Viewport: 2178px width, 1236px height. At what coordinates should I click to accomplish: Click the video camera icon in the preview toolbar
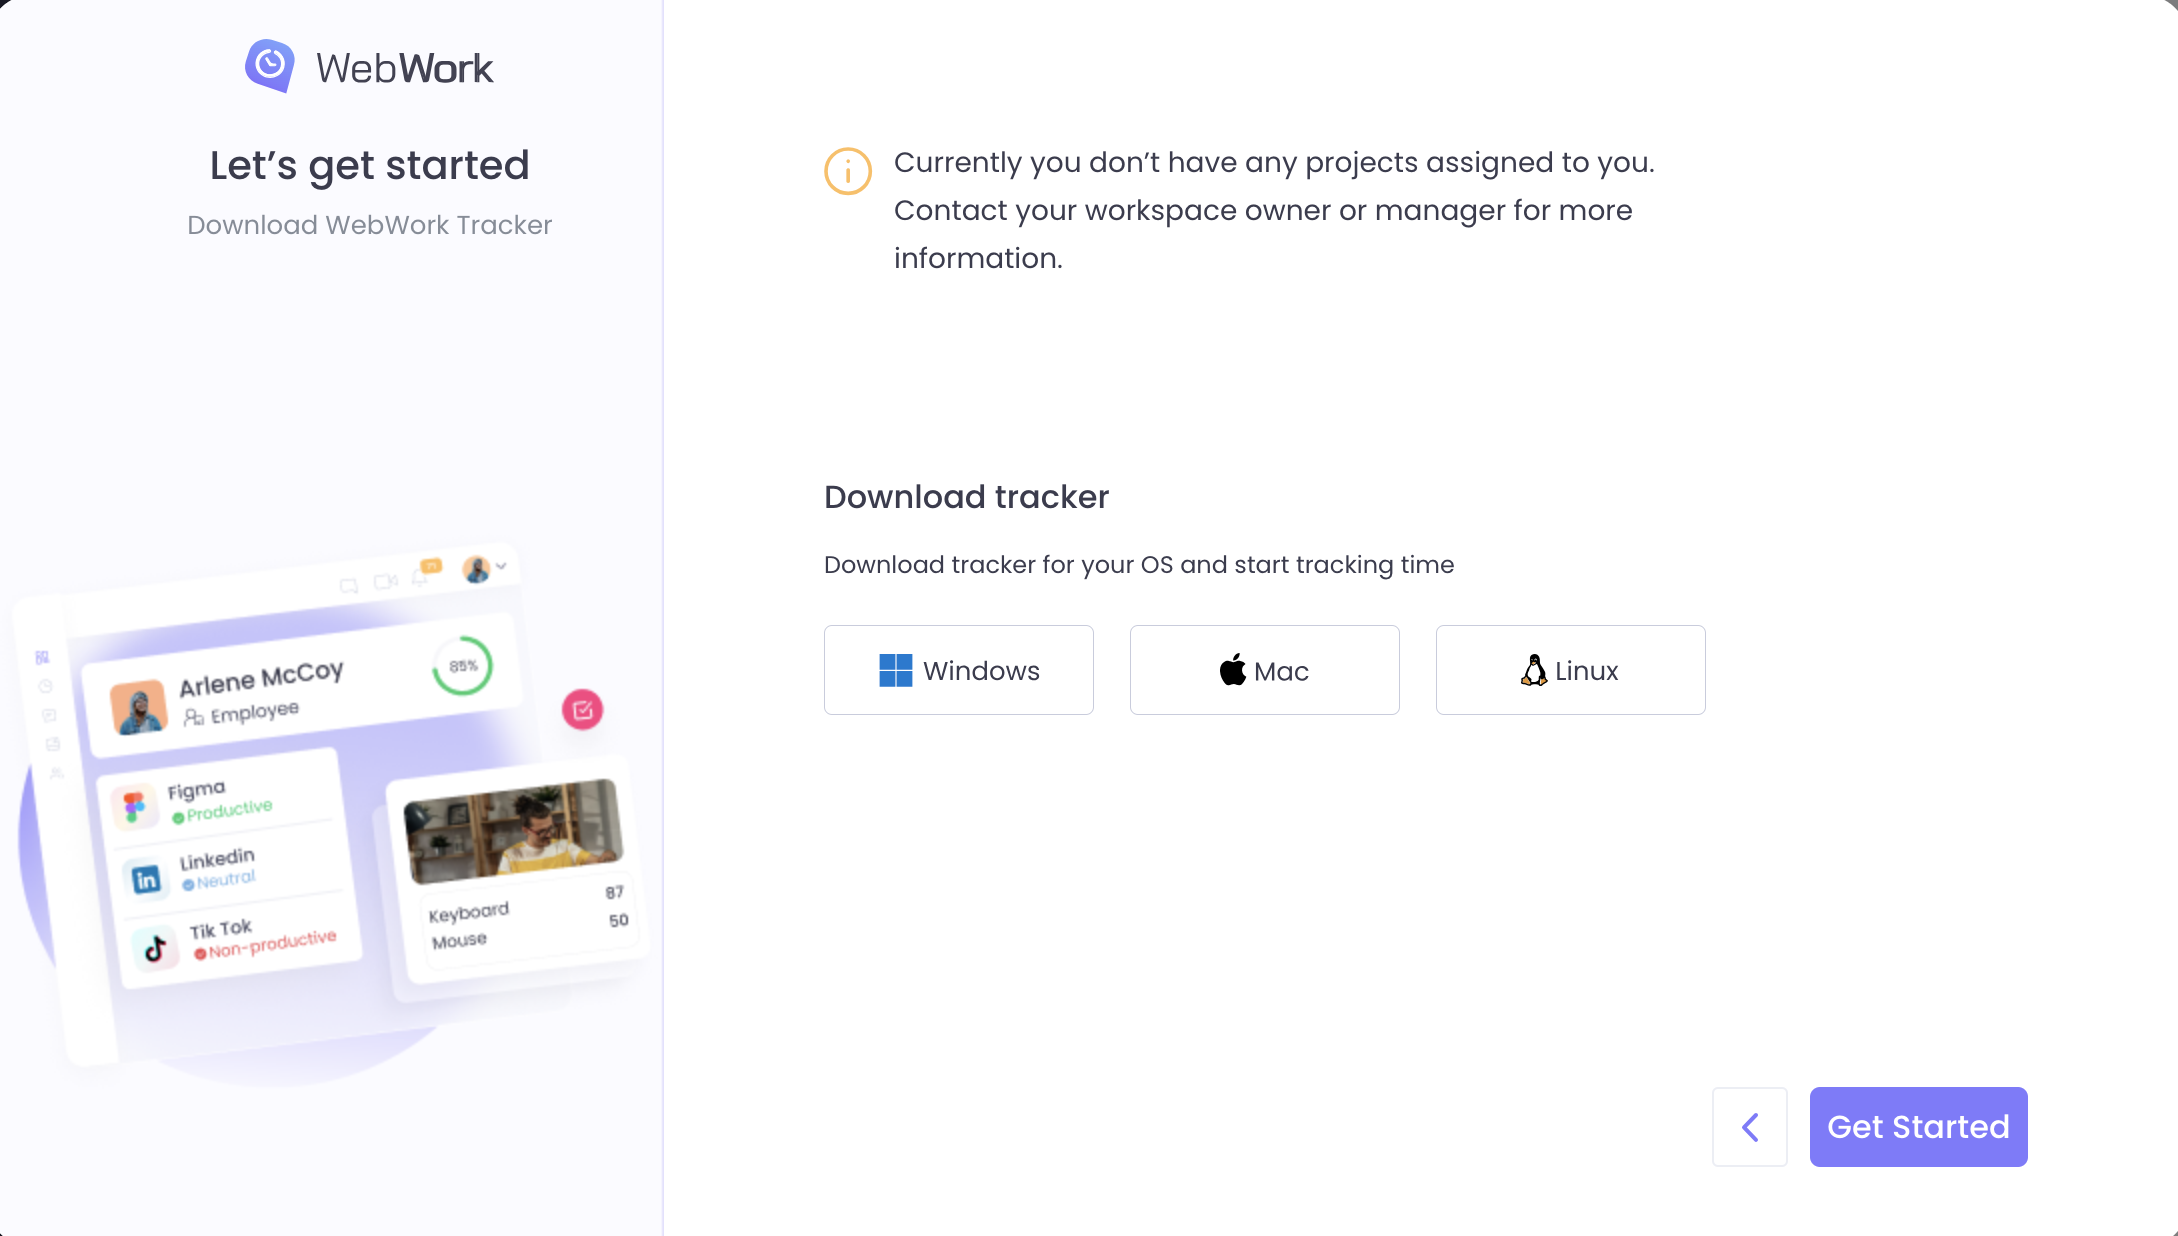(x=385, y=581)
